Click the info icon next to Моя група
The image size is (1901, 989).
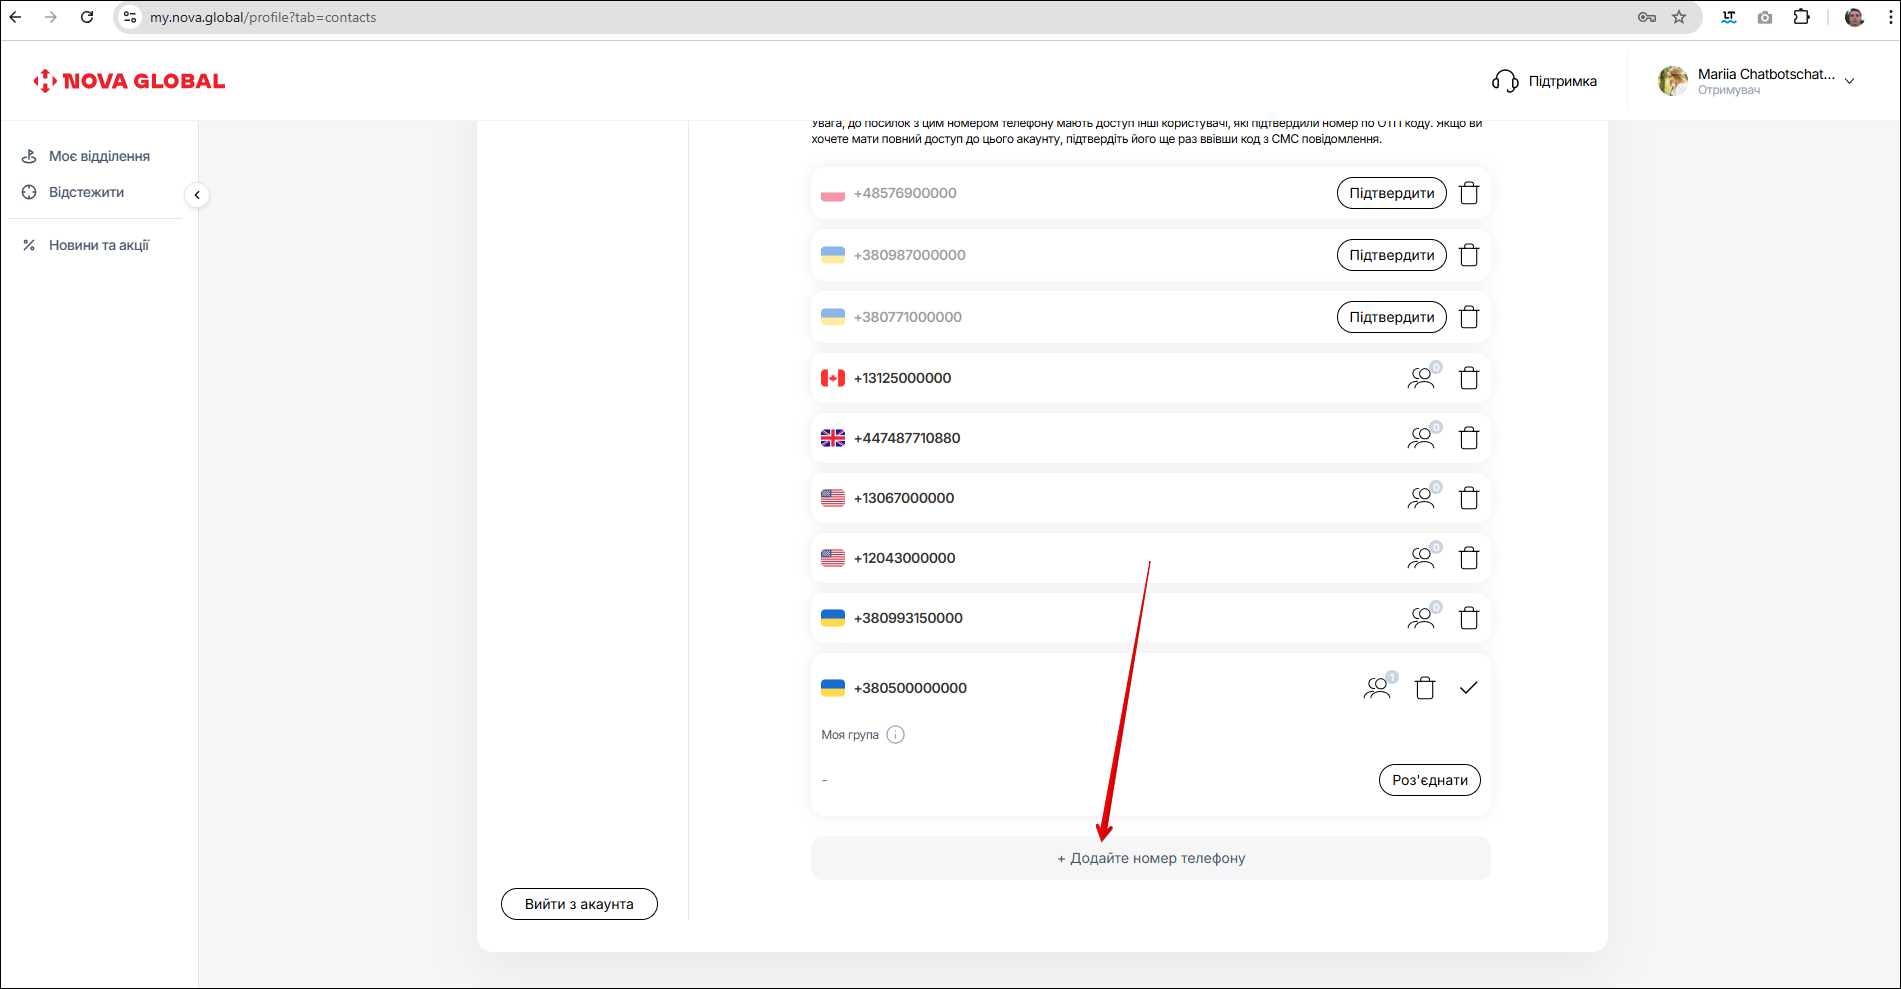pyautogui.click(x=895, y=735)
